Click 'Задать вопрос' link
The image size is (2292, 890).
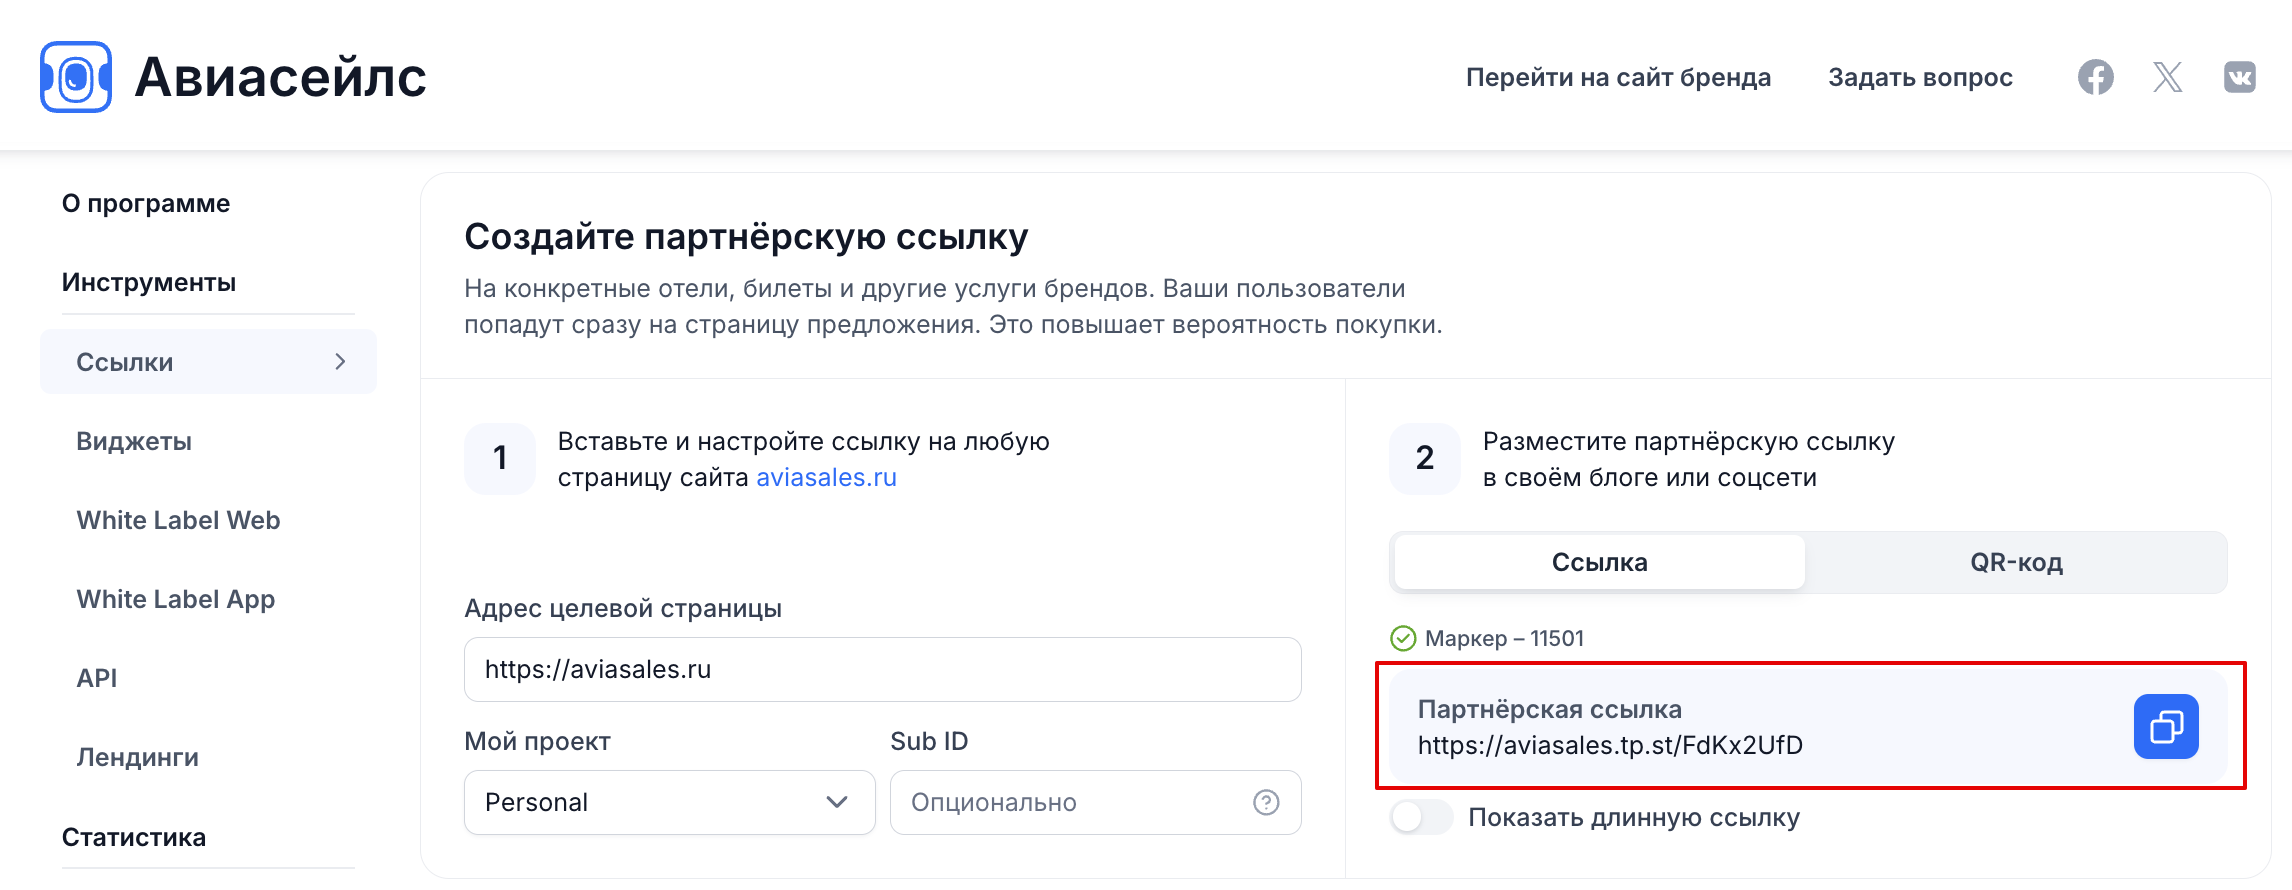(1920, 77)
